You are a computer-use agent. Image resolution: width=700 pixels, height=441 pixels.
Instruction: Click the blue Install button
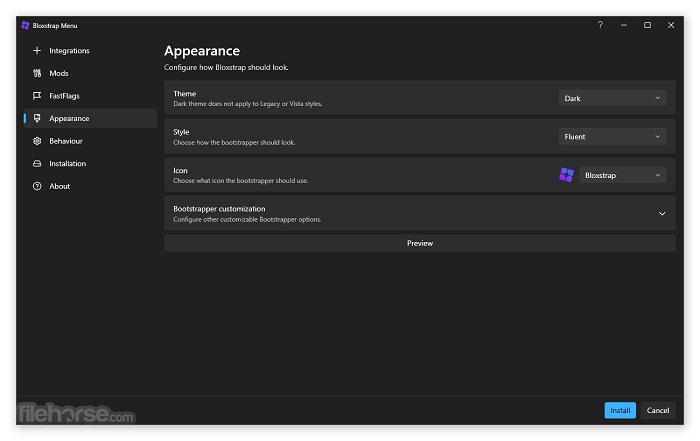[620, 410]
